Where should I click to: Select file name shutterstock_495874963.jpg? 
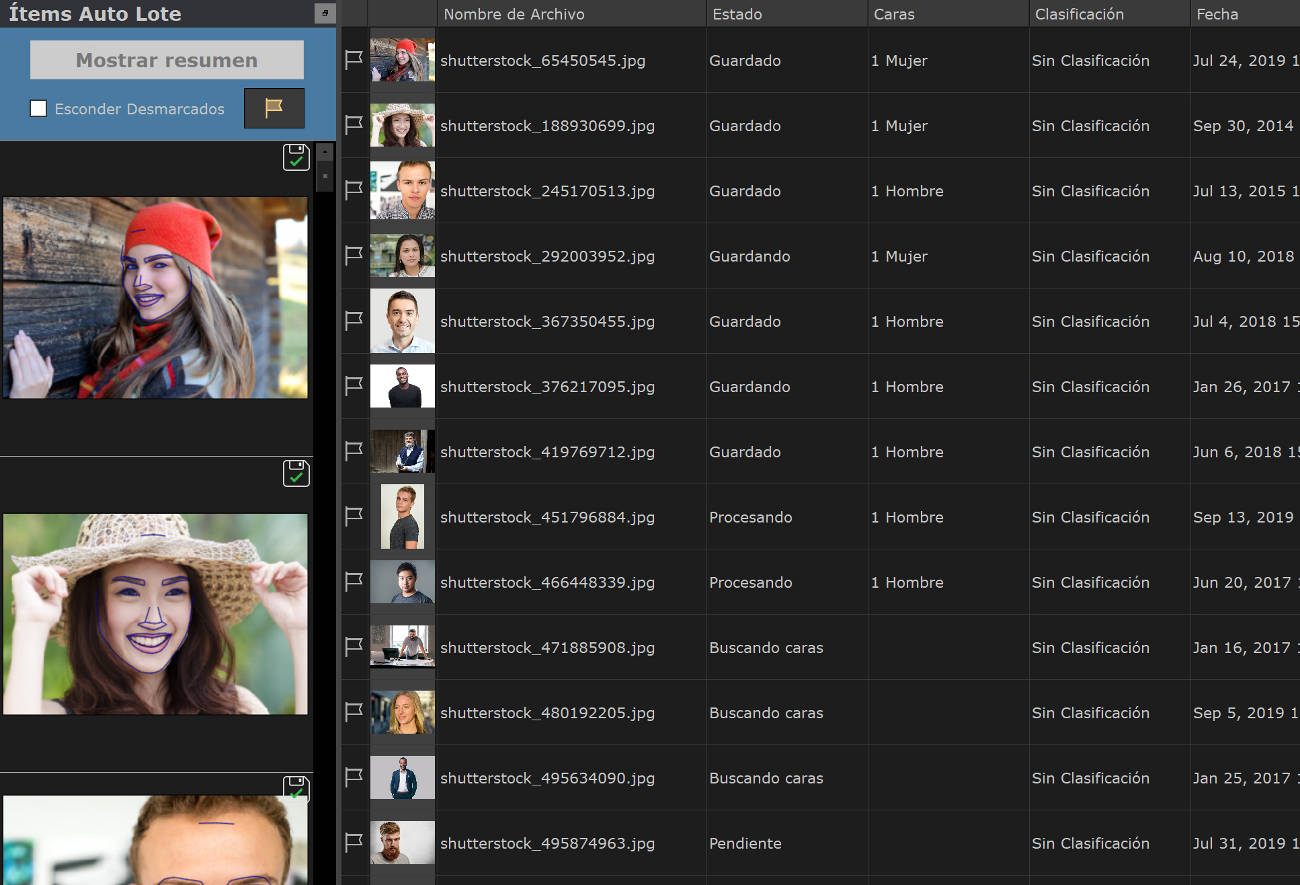pos(548,843)
